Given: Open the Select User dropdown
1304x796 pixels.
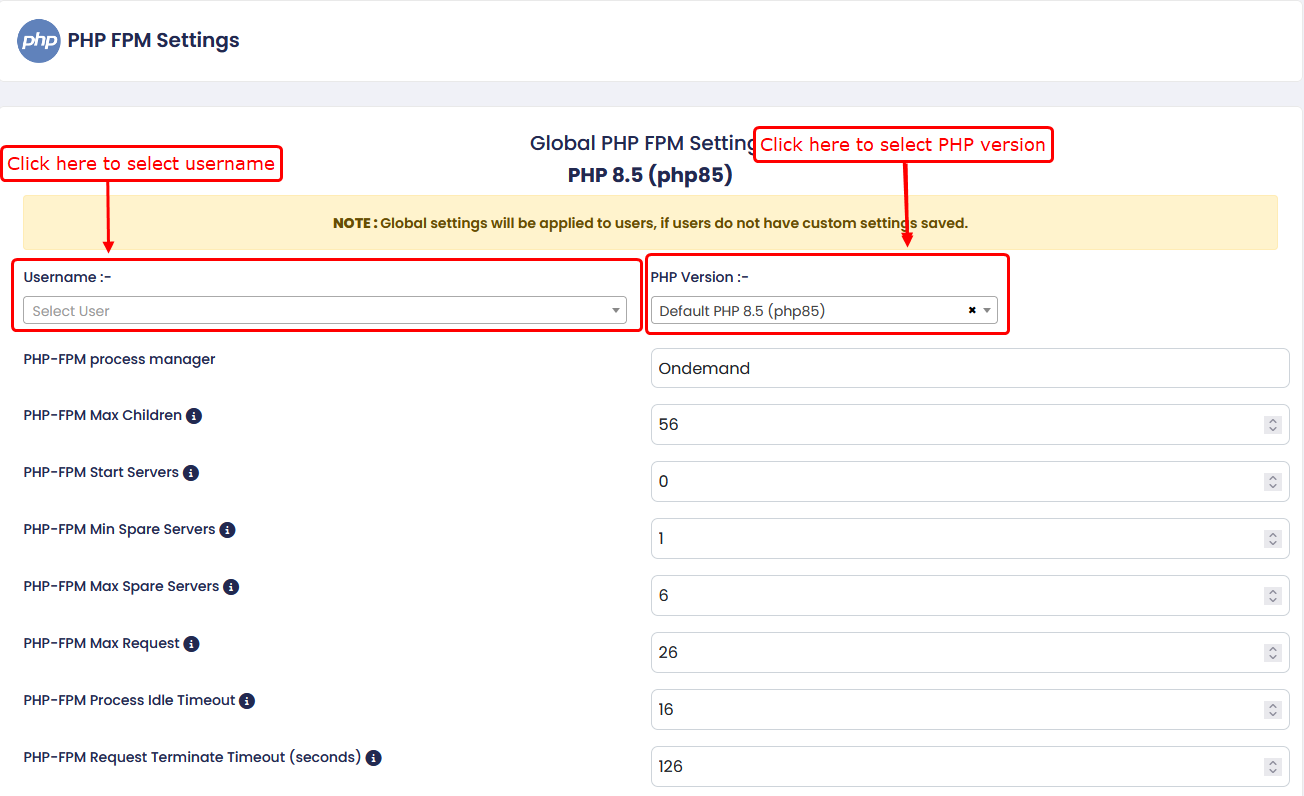Looking at the screenshot, I should pos(324,311).
